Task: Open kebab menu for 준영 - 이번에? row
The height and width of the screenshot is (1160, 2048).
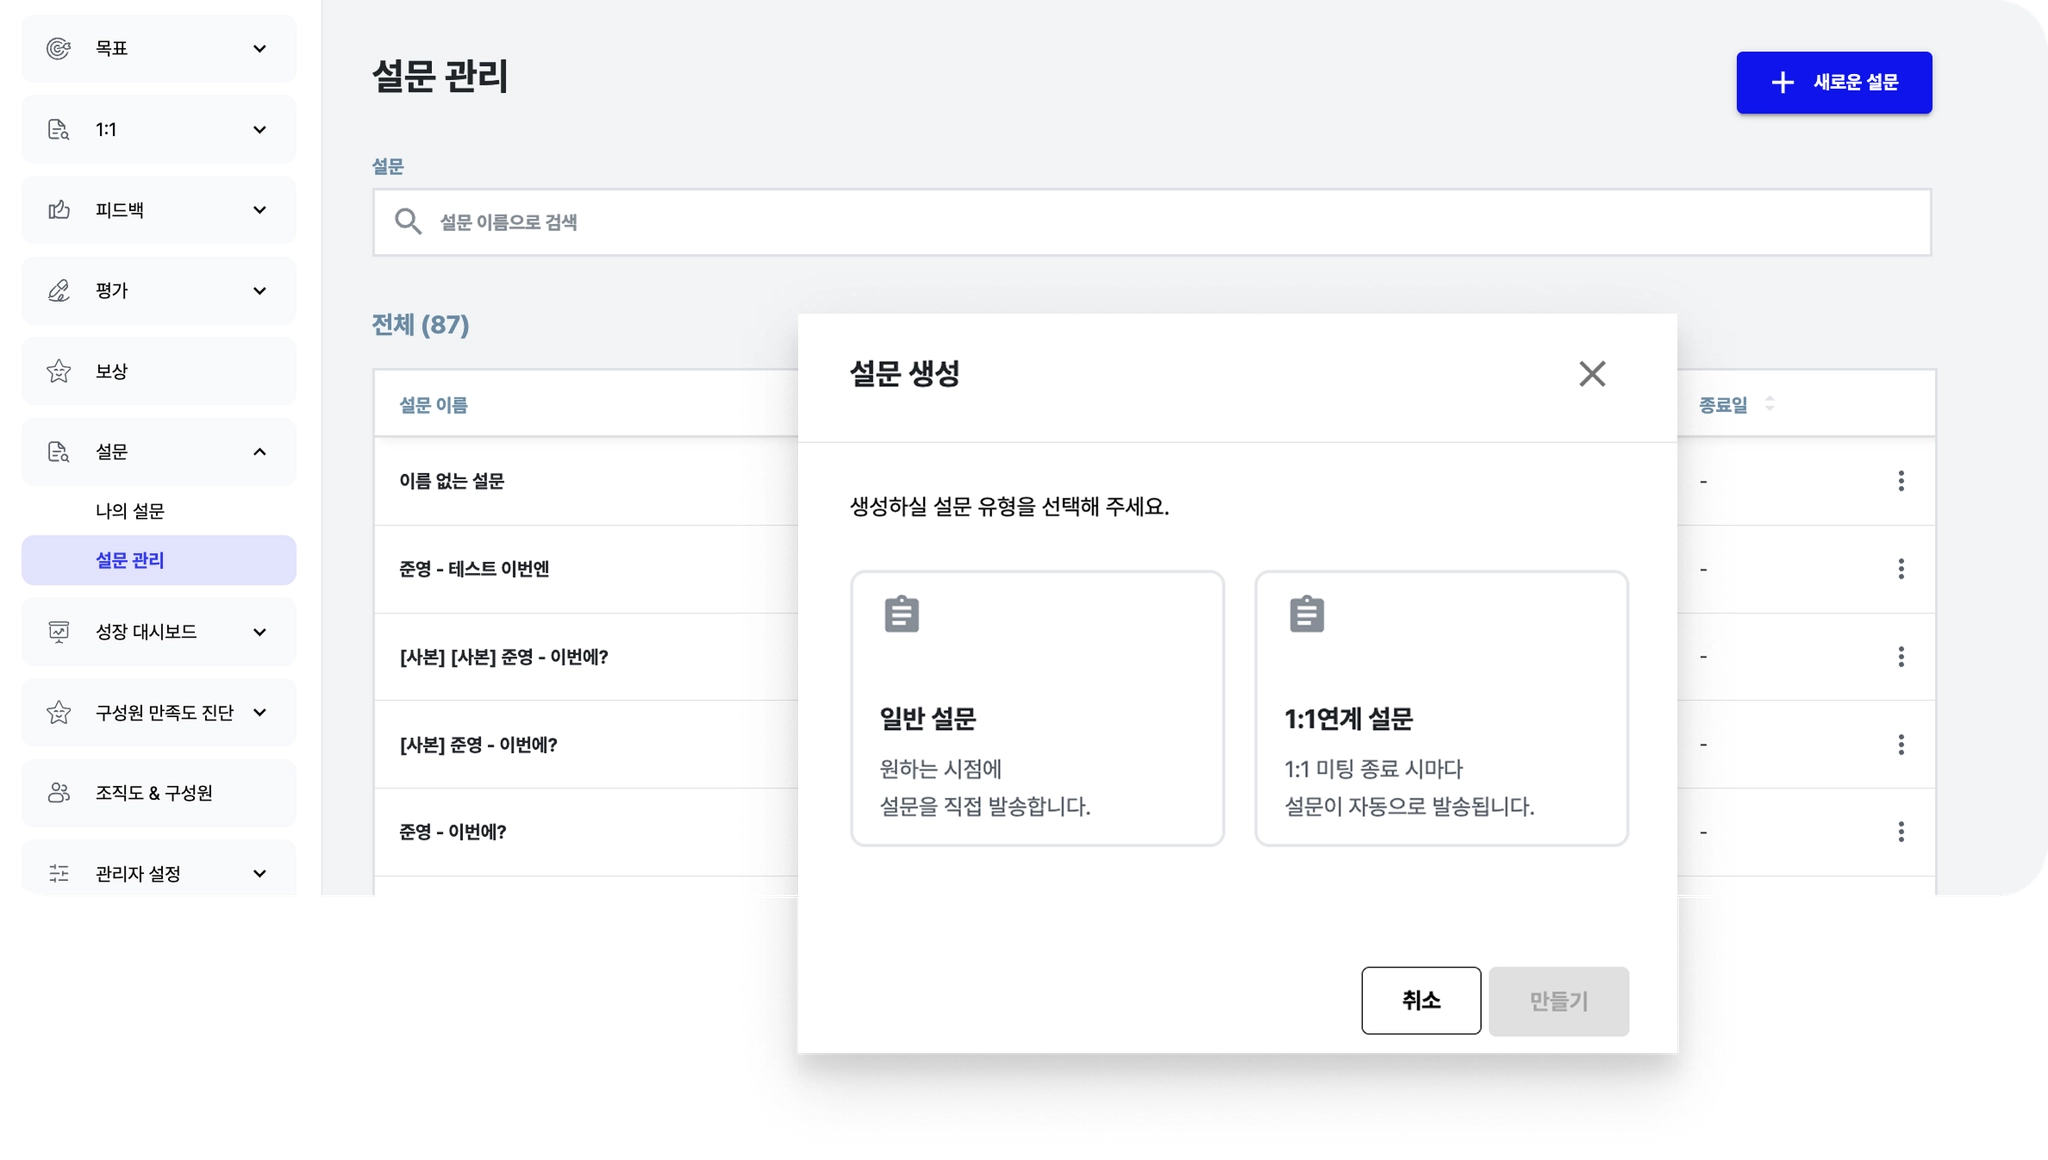Action: tap(1900, 832)
